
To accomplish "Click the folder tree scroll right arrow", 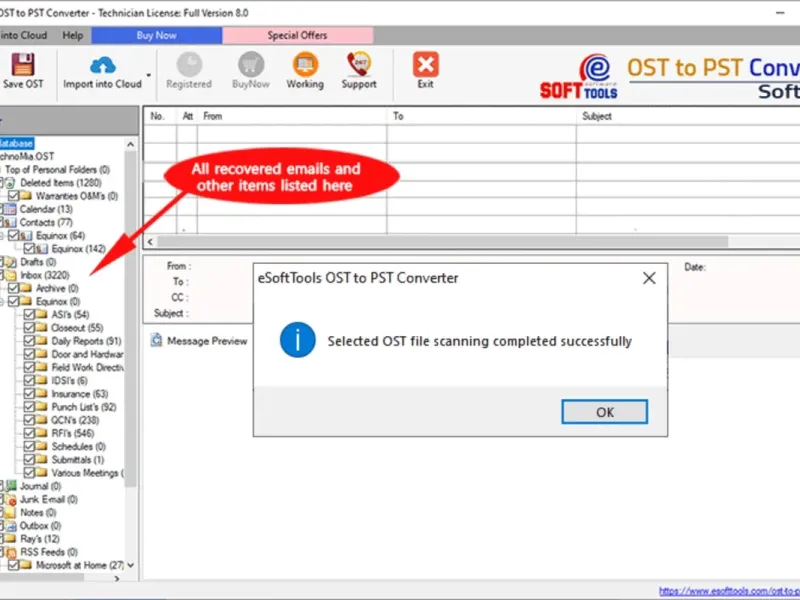I will point(117,578).
